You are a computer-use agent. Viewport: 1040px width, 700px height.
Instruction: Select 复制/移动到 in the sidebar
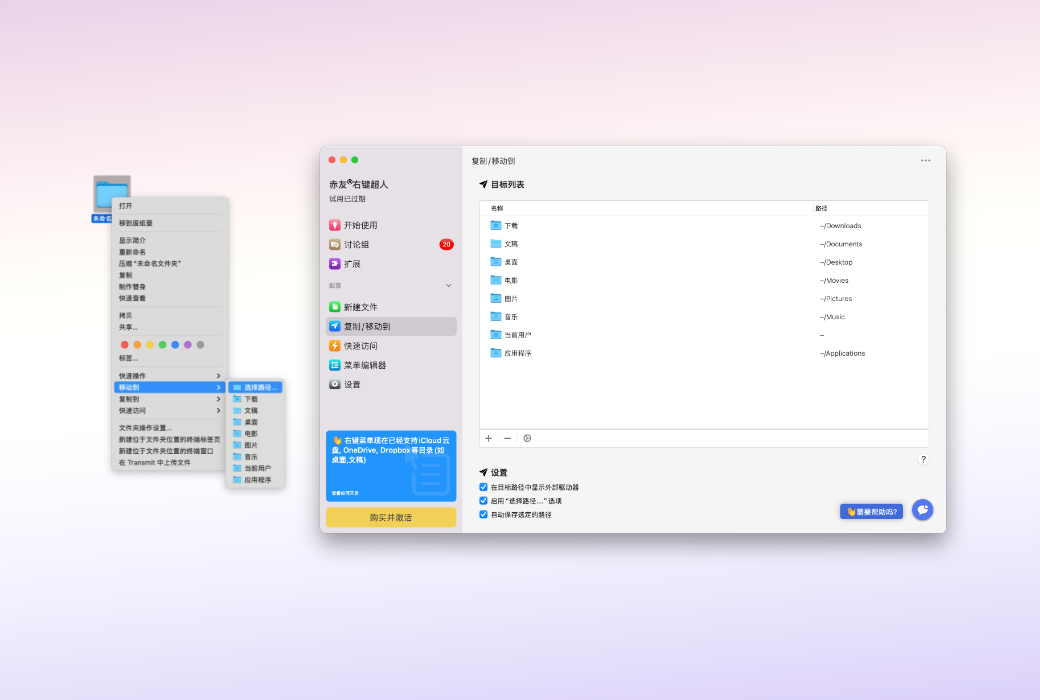coord(391,326)
